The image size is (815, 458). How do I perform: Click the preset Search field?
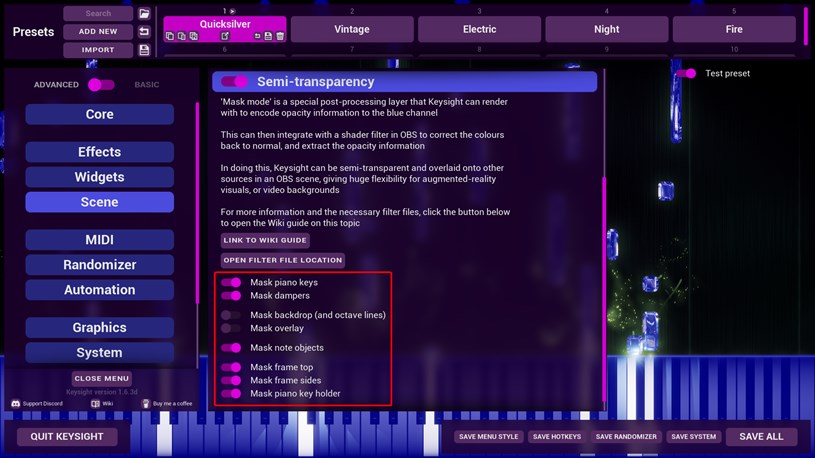(x=98, y=14)
